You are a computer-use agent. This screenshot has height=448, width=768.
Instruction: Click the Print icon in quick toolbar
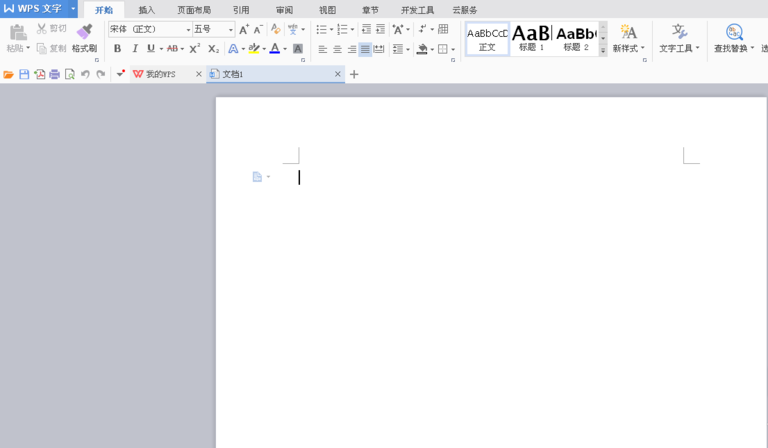click(54, 74)
